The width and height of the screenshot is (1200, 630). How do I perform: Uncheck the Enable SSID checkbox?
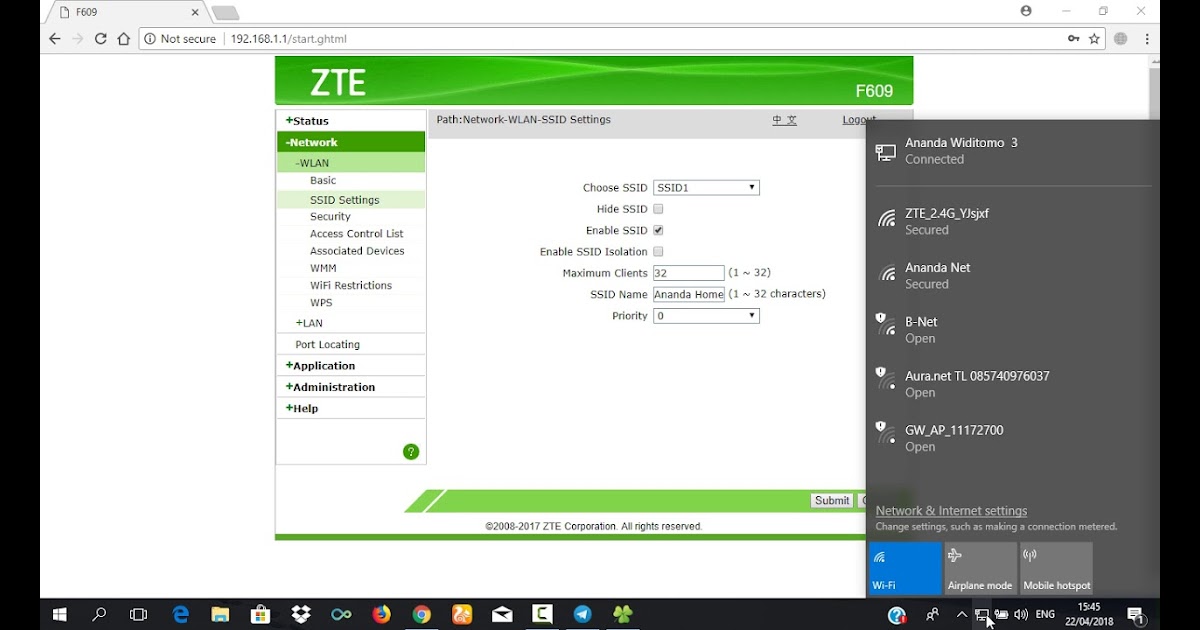[x=658, y=230]
